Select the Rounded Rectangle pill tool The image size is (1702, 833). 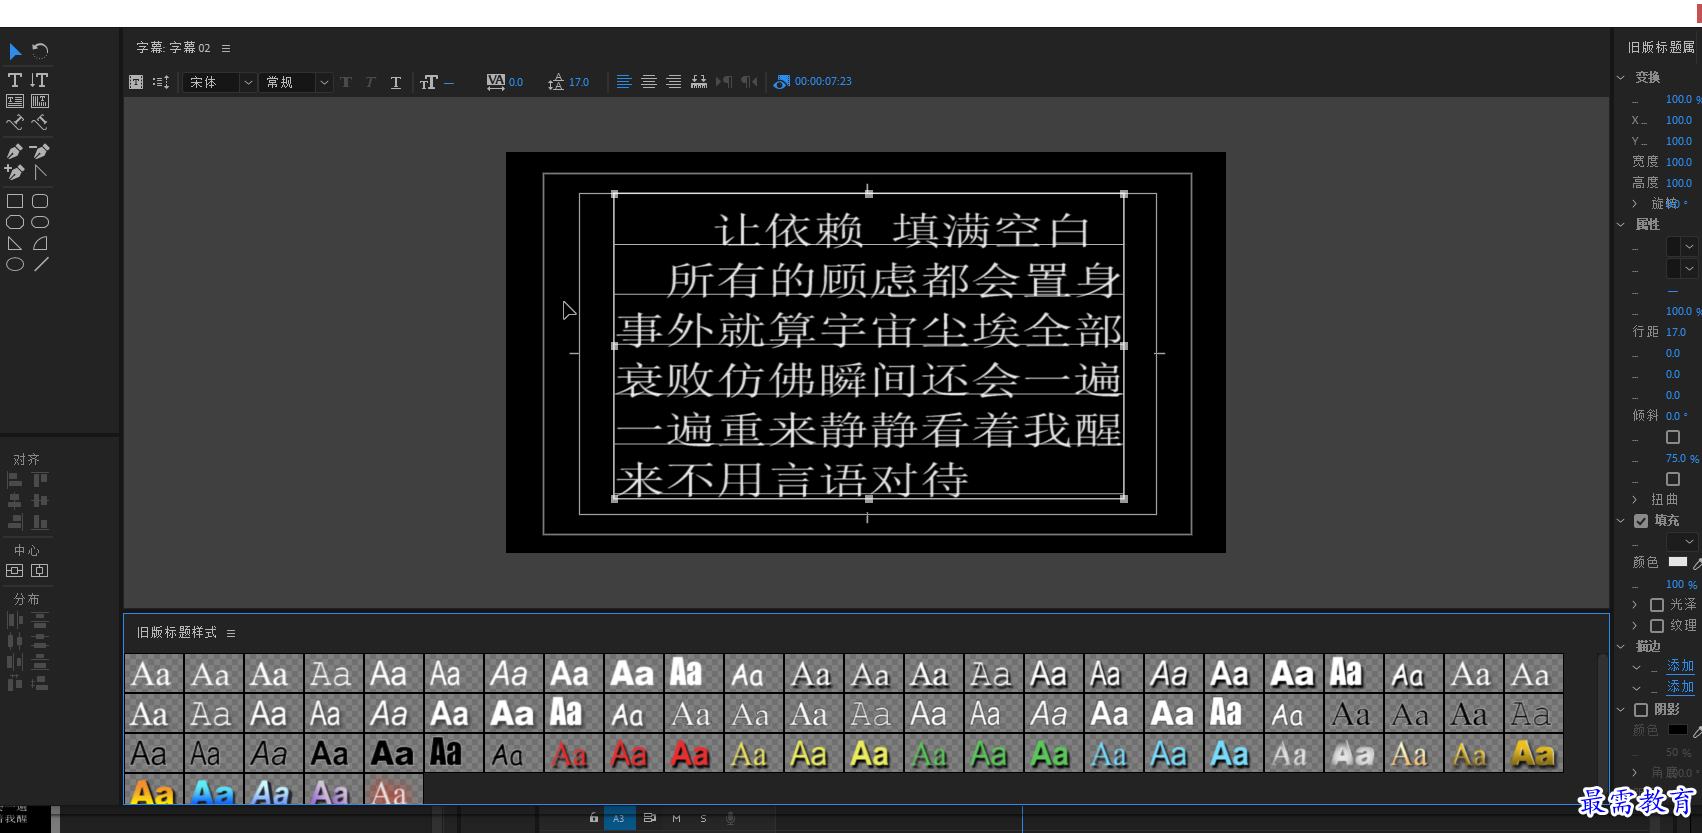click(x=40, y=222)
